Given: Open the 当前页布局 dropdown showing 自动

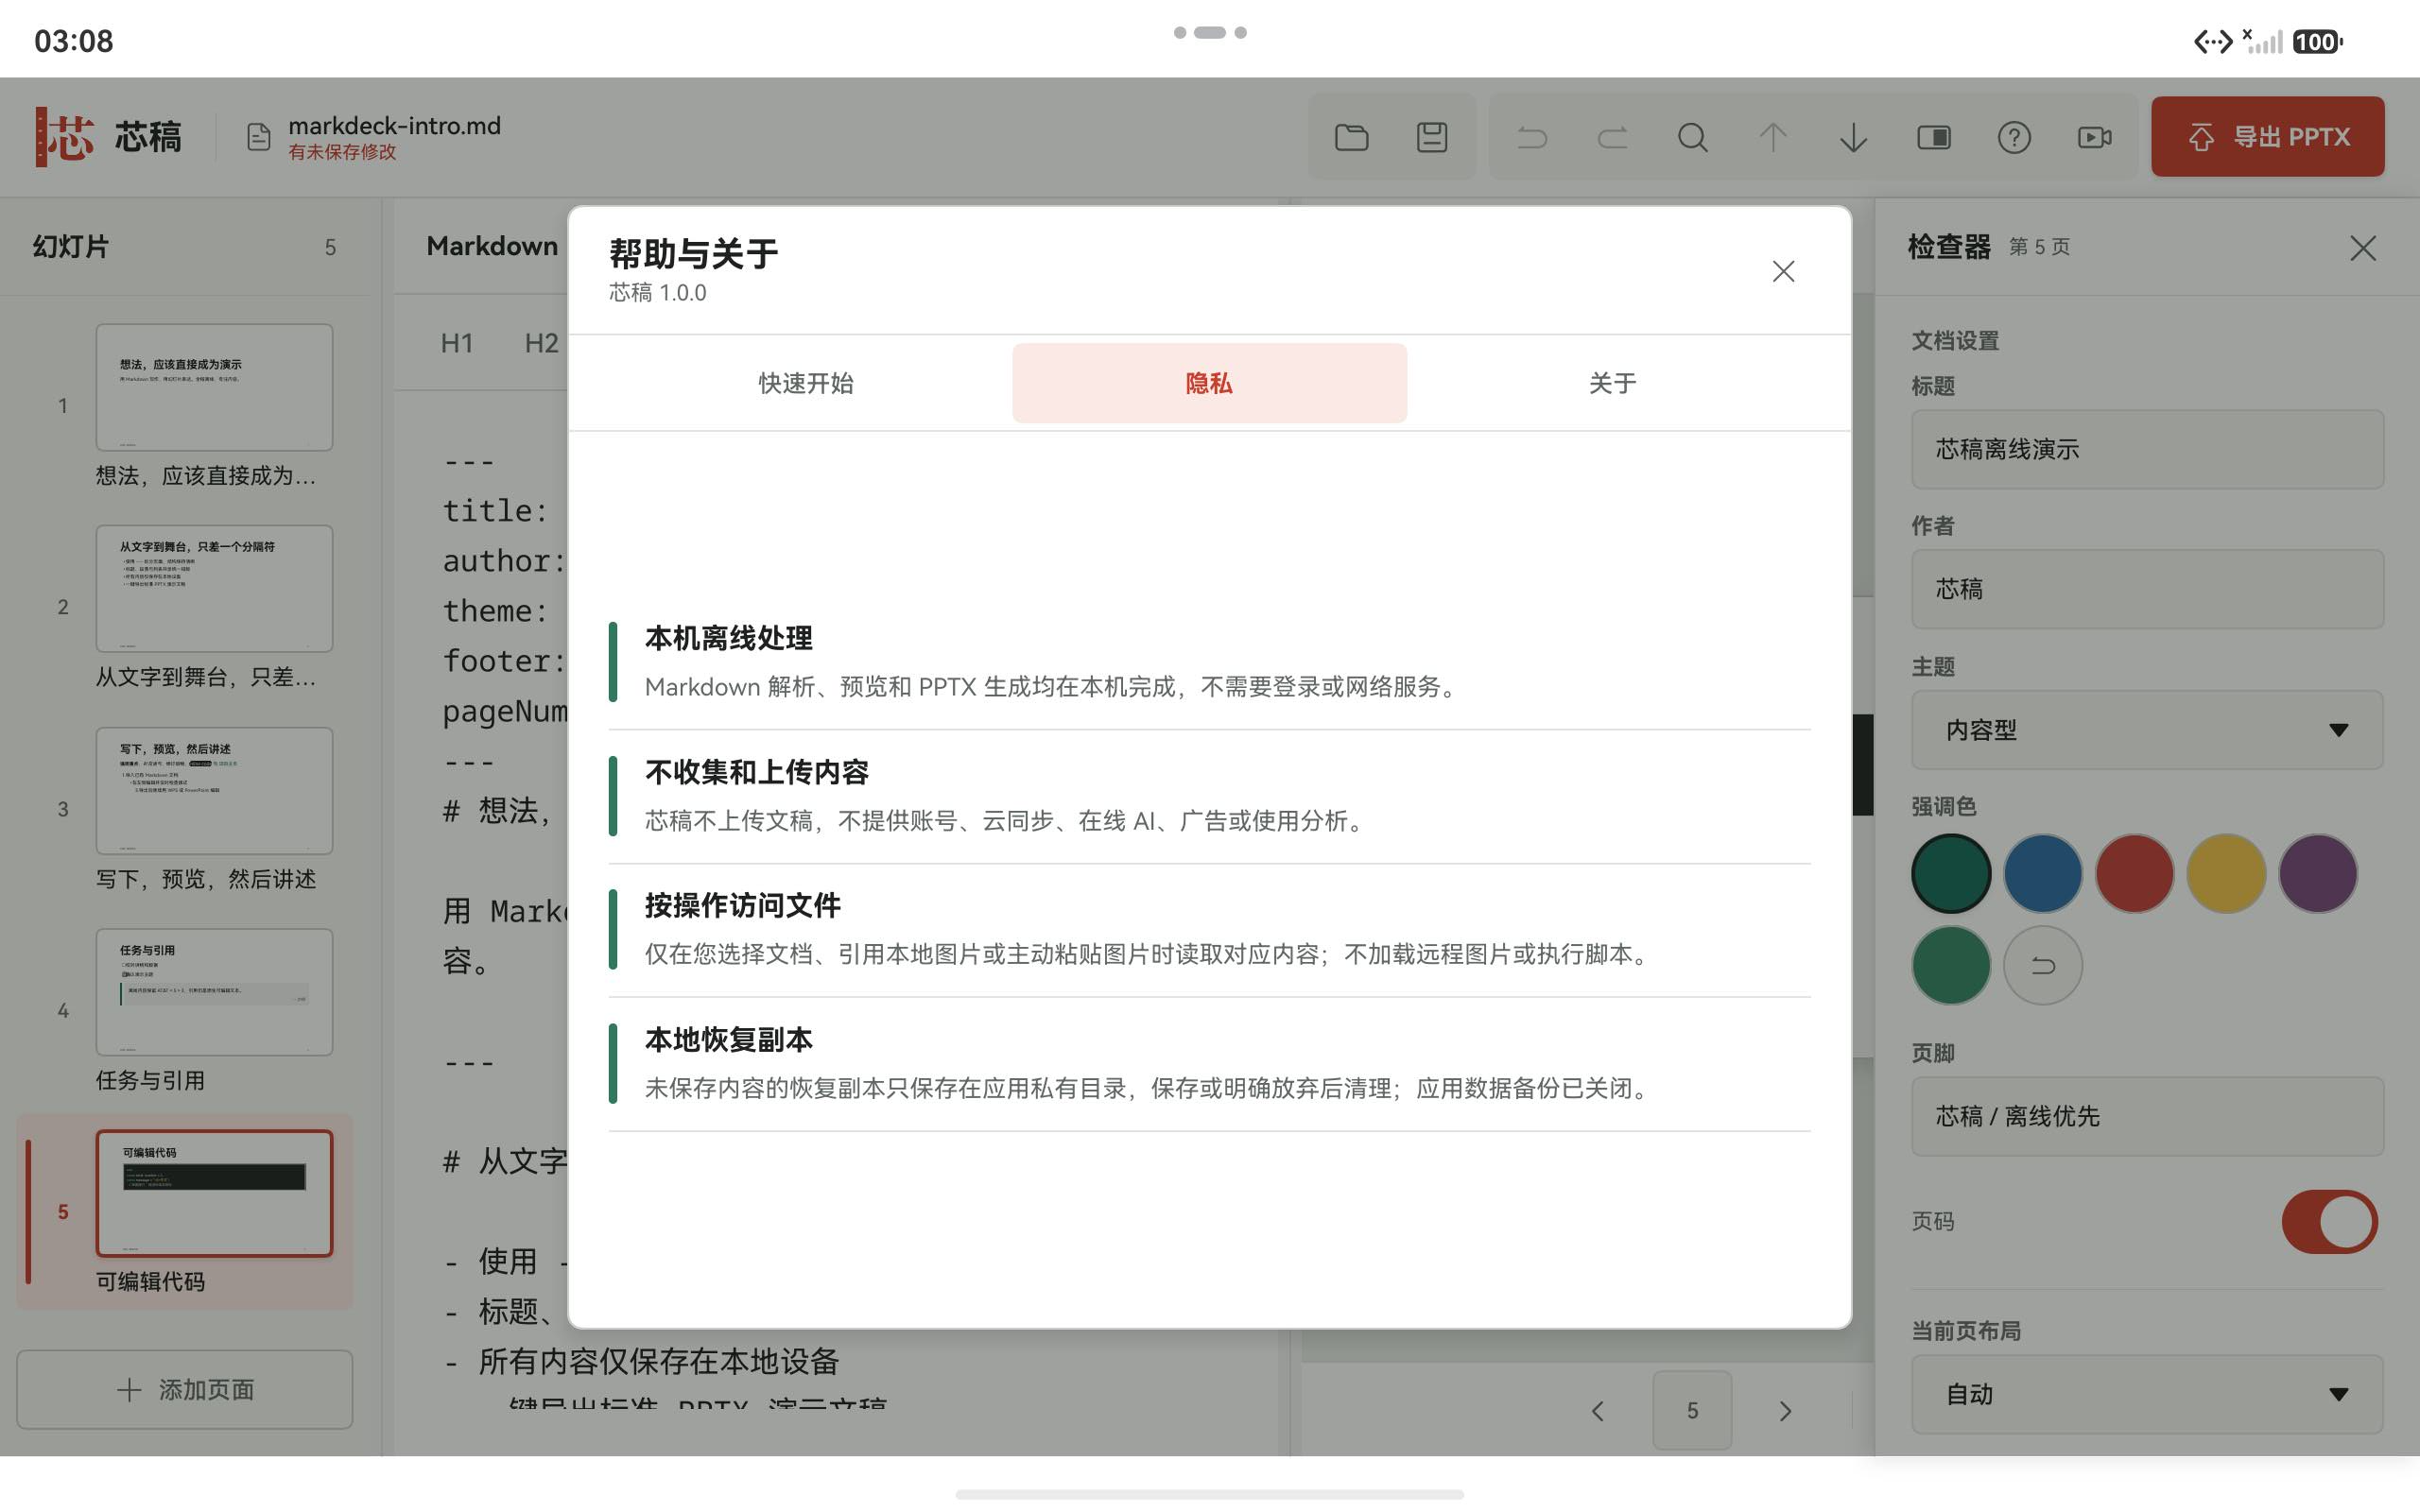Looking at the screenshot, I should [2147, 1394].
